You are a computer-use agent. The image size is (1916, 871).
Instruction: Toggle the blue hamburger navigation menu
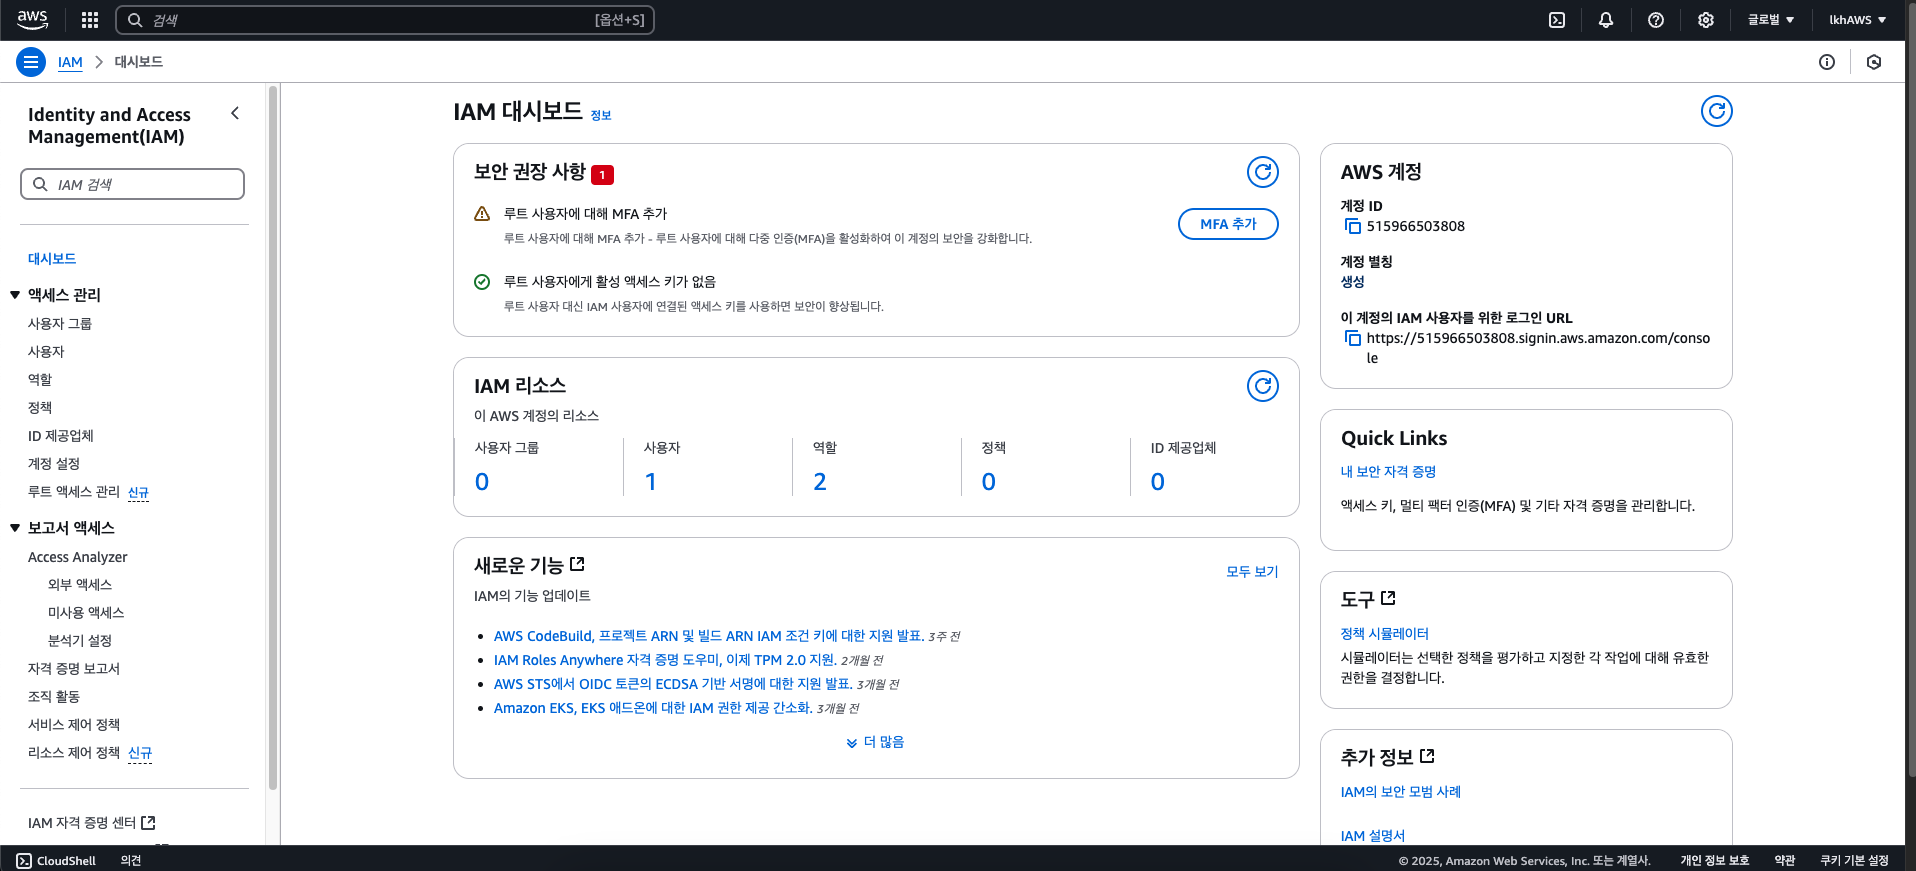coord(31,62)
